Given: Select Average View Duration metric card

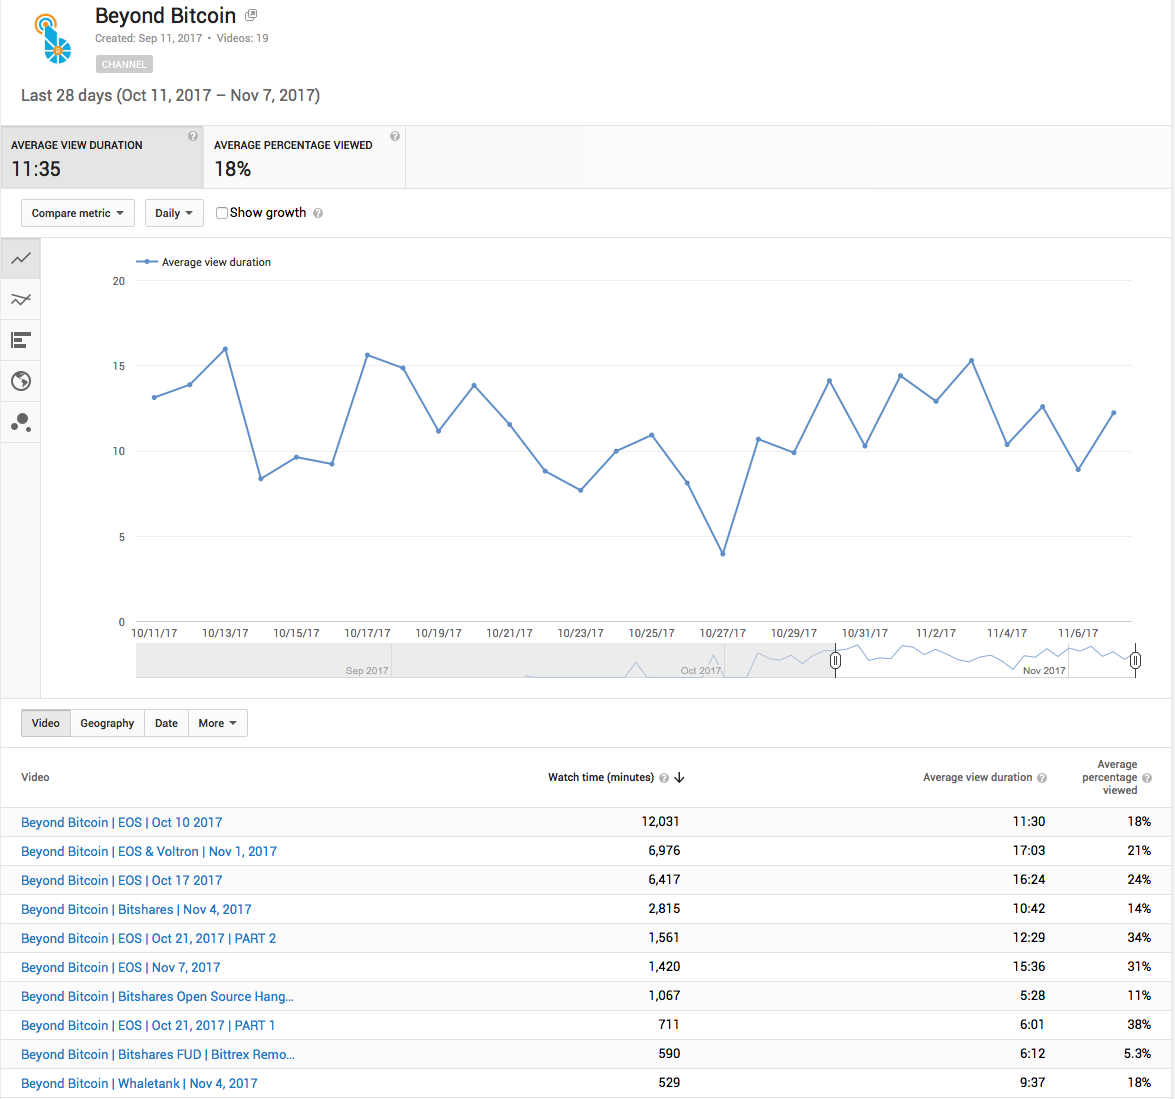Looking at the screenshot, I should pos(102,157).
